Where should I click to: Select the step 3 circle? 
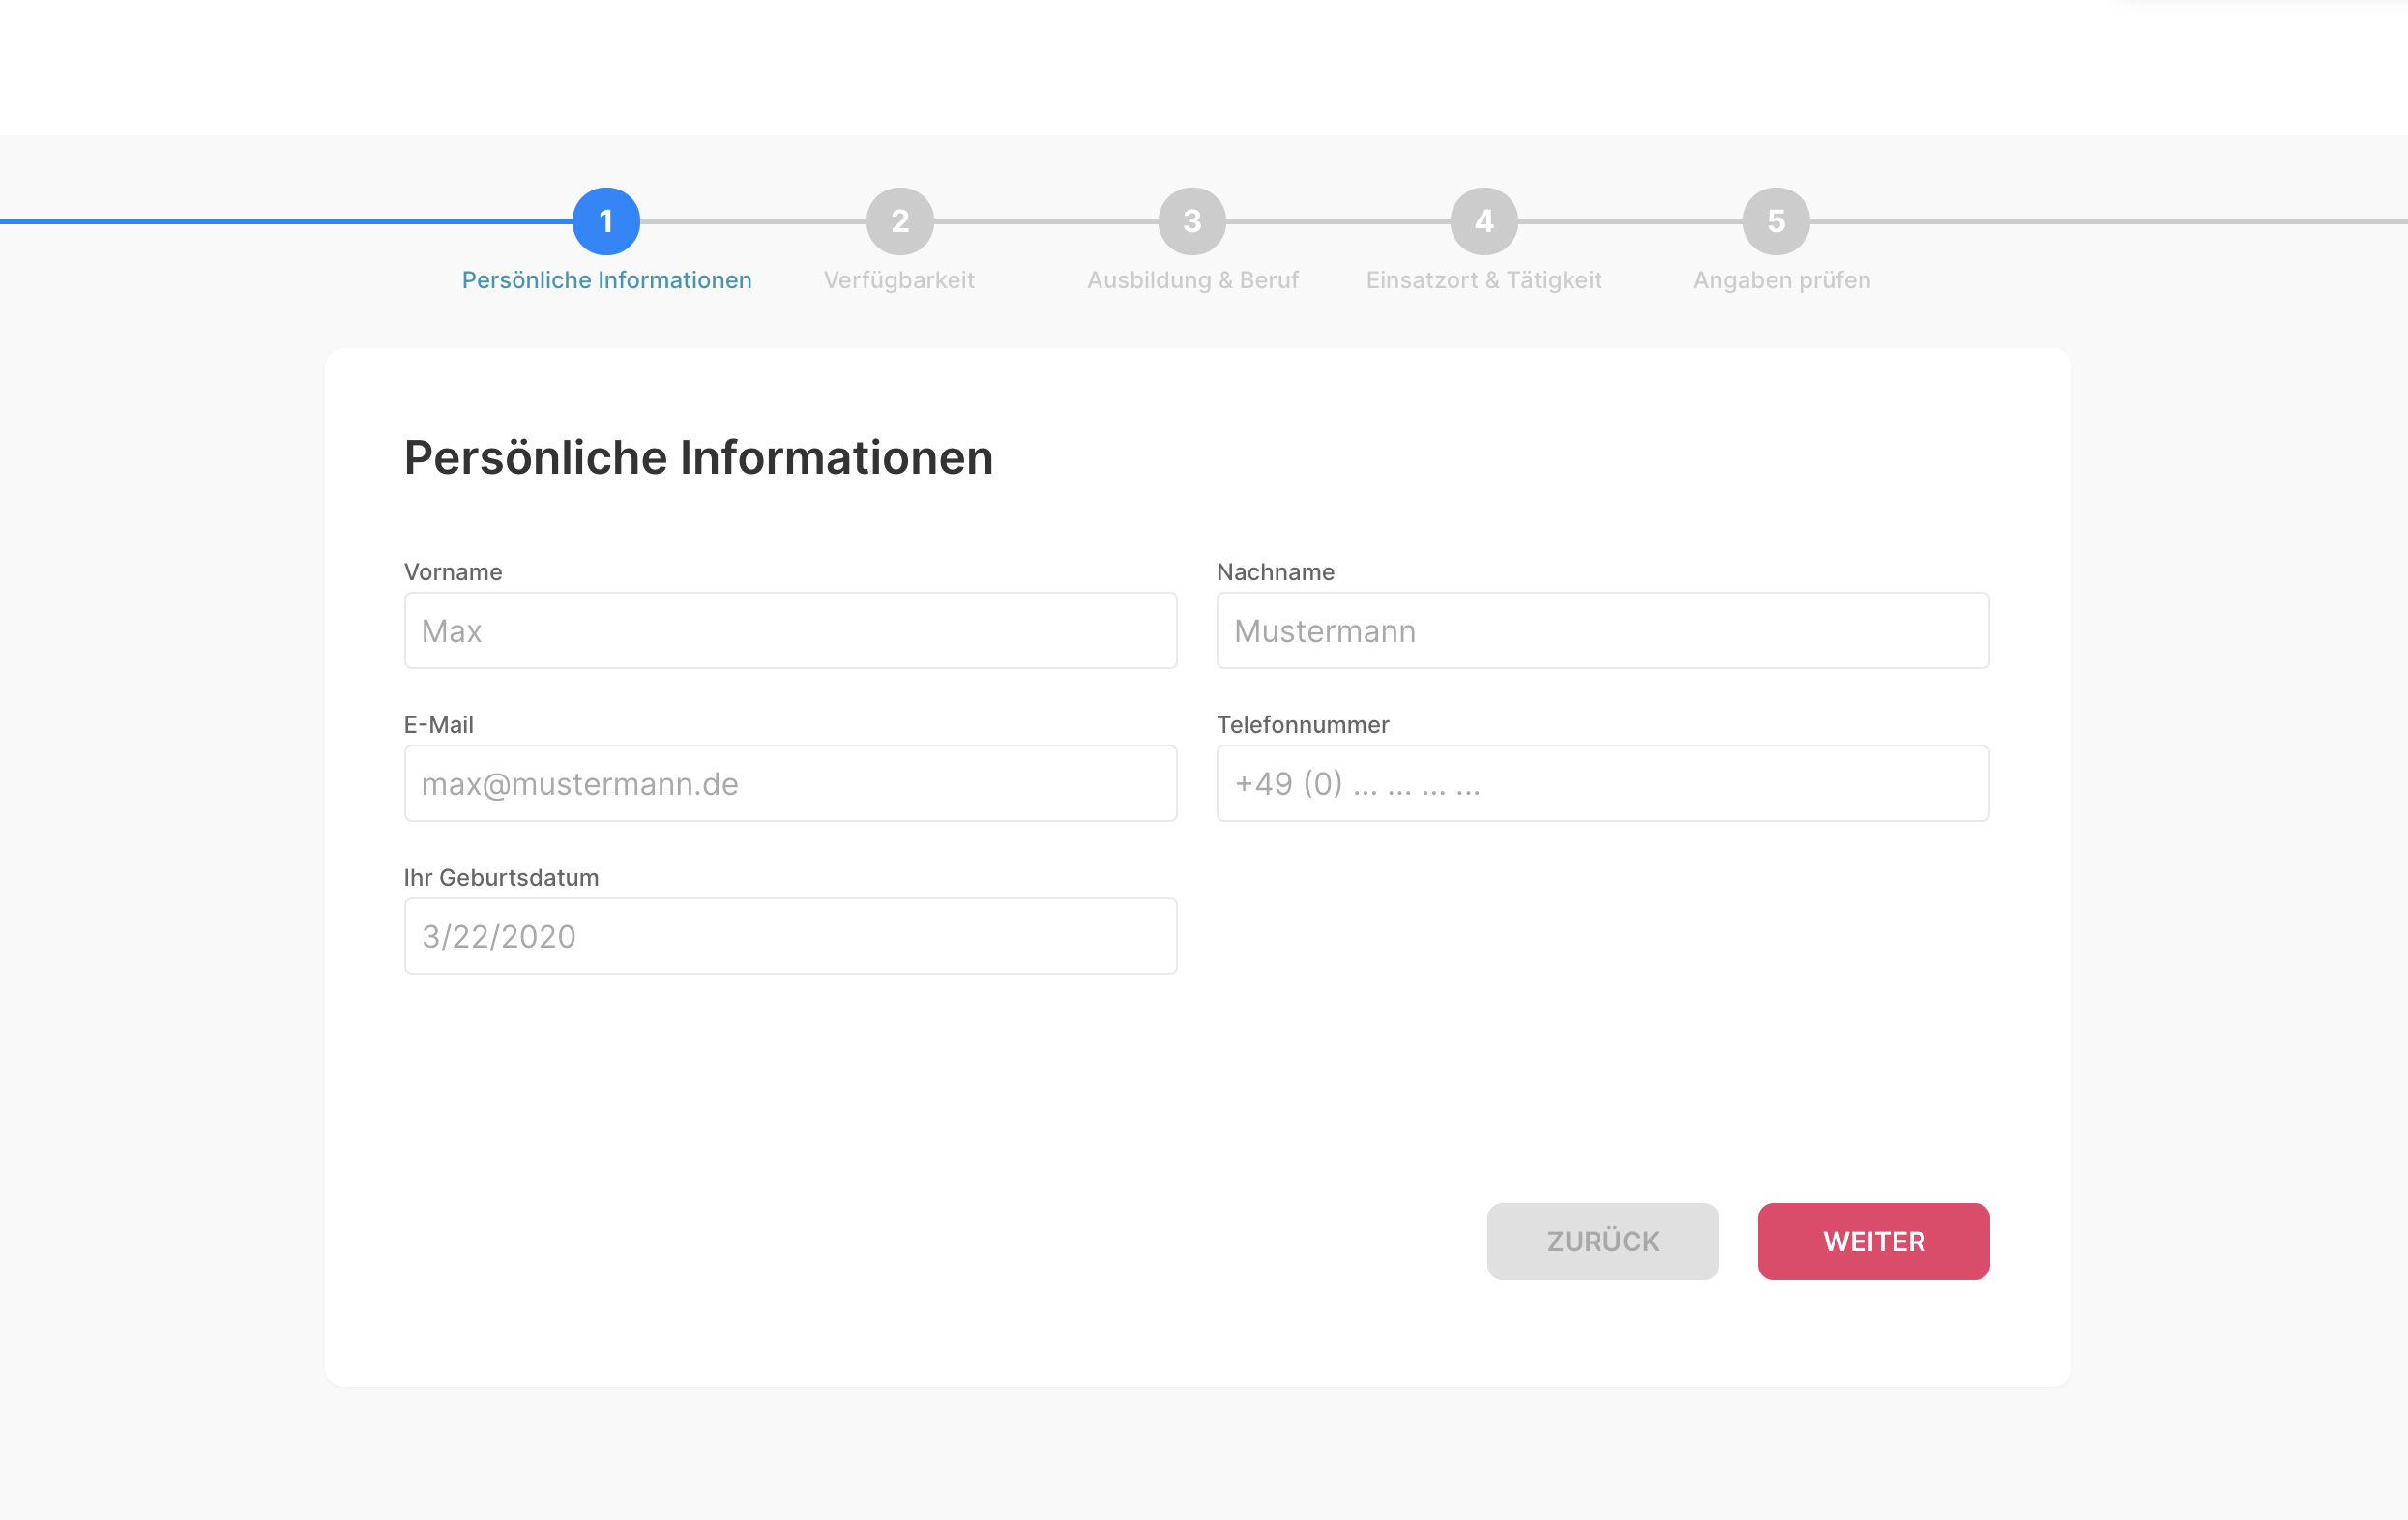(x=1192, y=221)
